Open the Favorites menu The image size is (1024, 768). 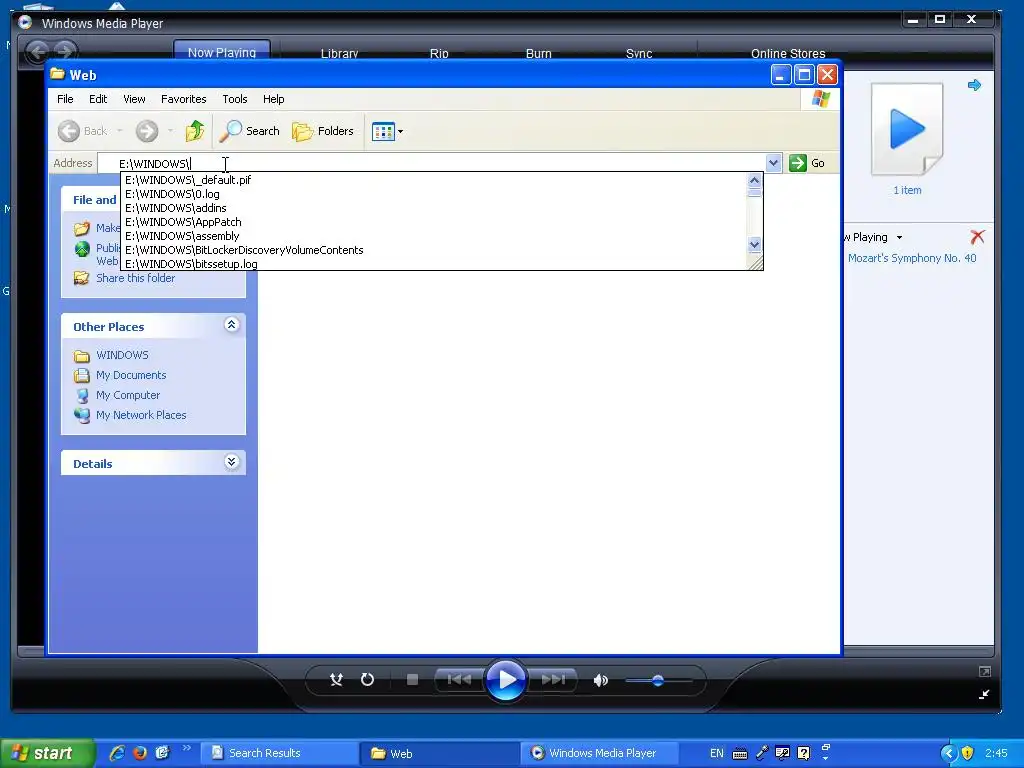[x=184, y=99]
